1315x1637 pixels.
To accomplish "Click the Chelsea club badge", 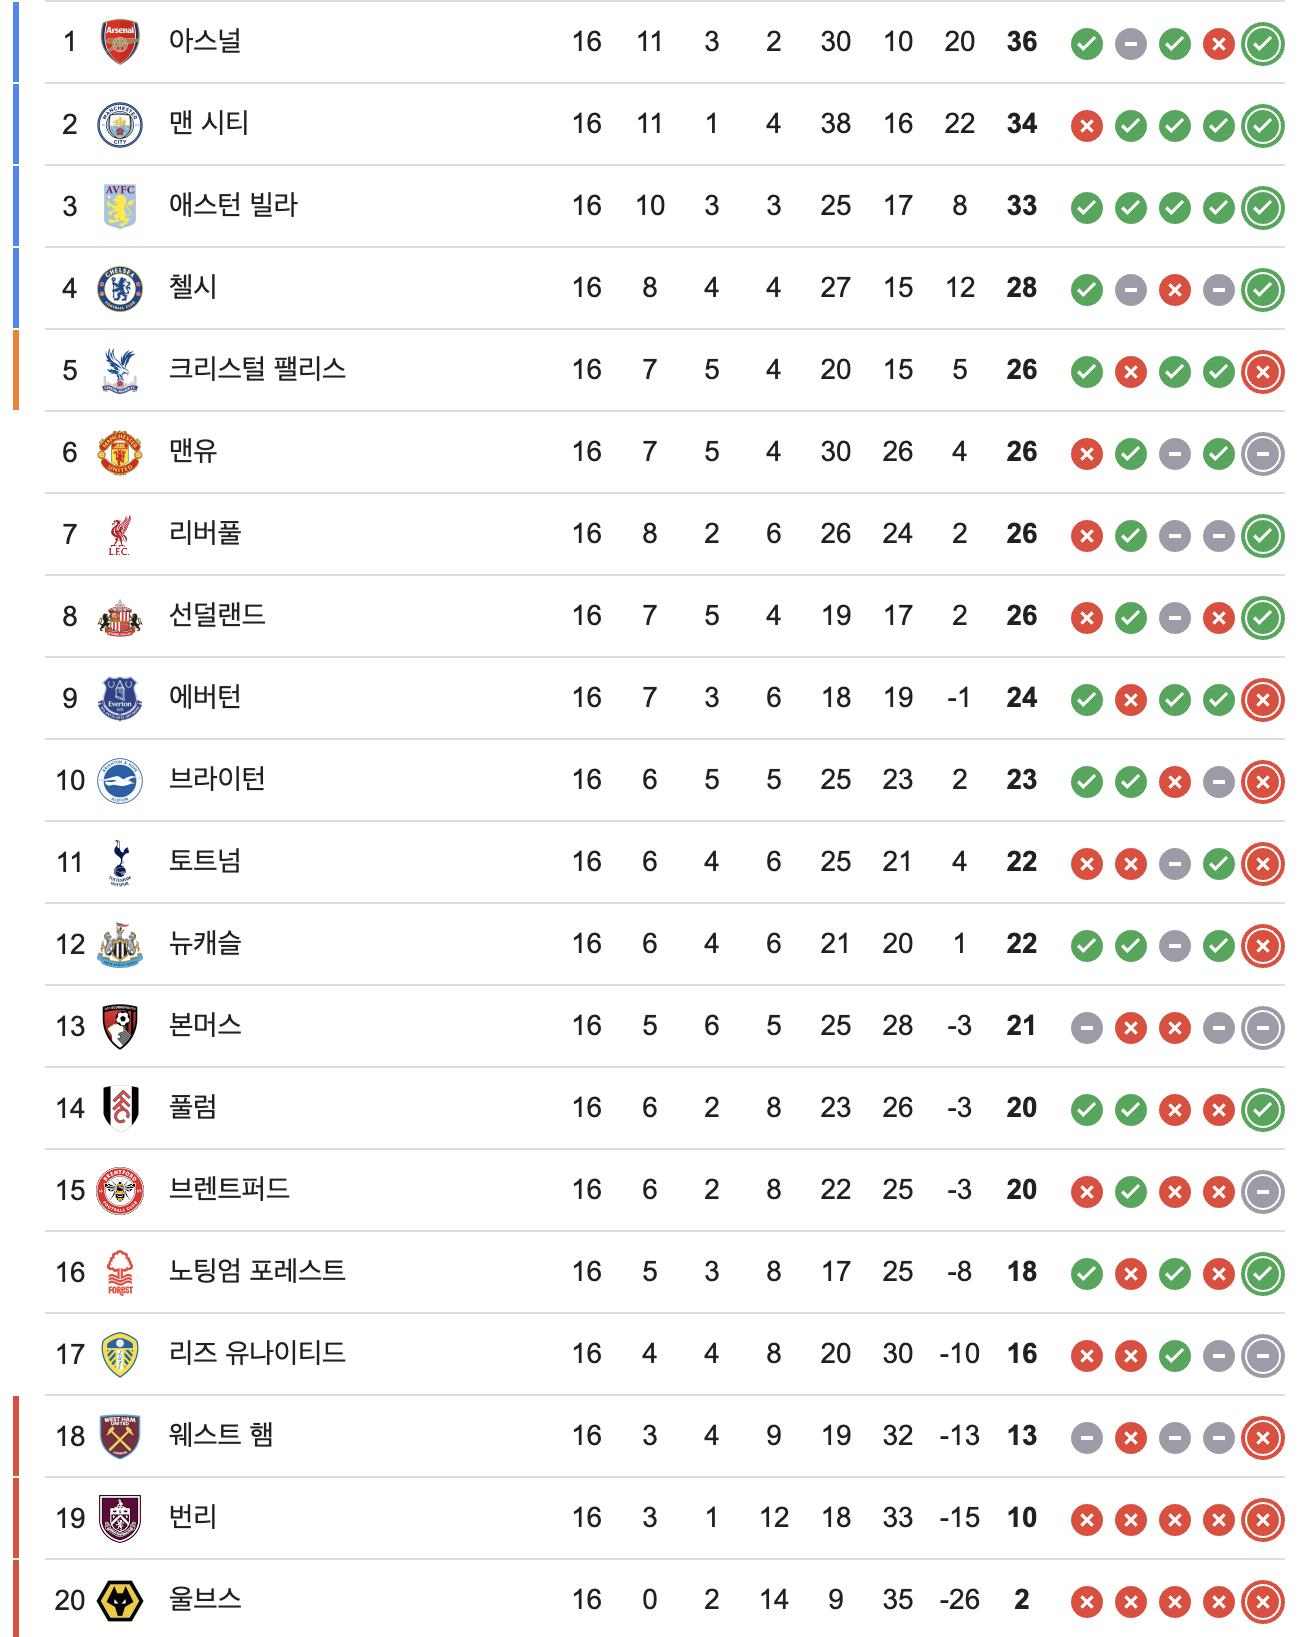I will (120, 289).
